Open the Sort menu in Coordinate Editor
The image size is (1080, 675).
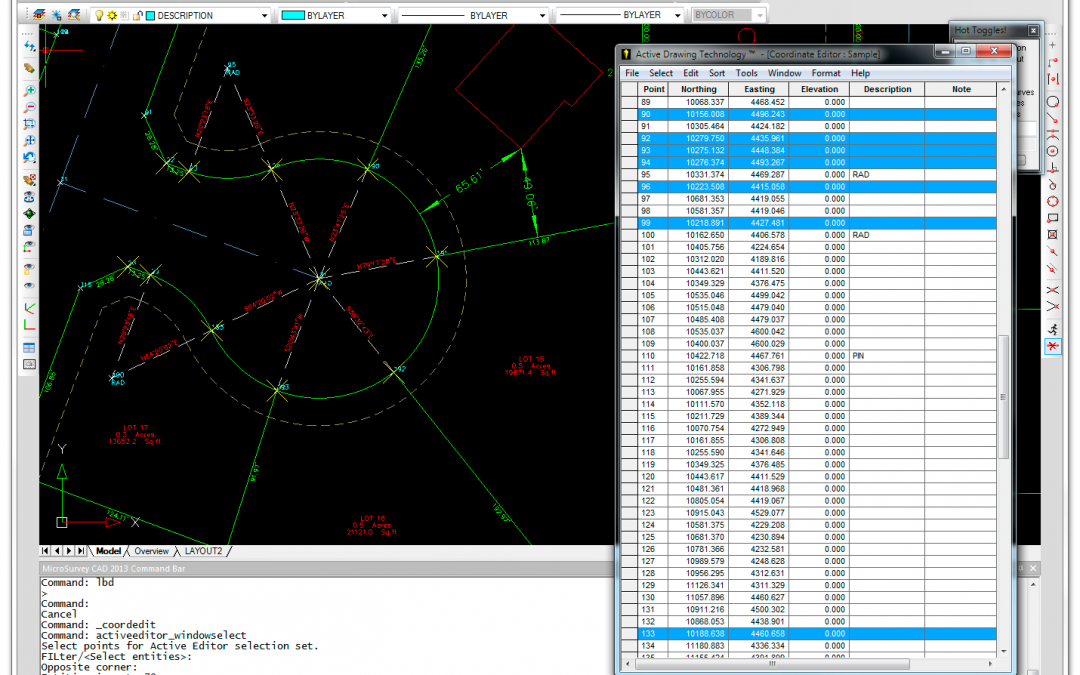coord(717,73)
